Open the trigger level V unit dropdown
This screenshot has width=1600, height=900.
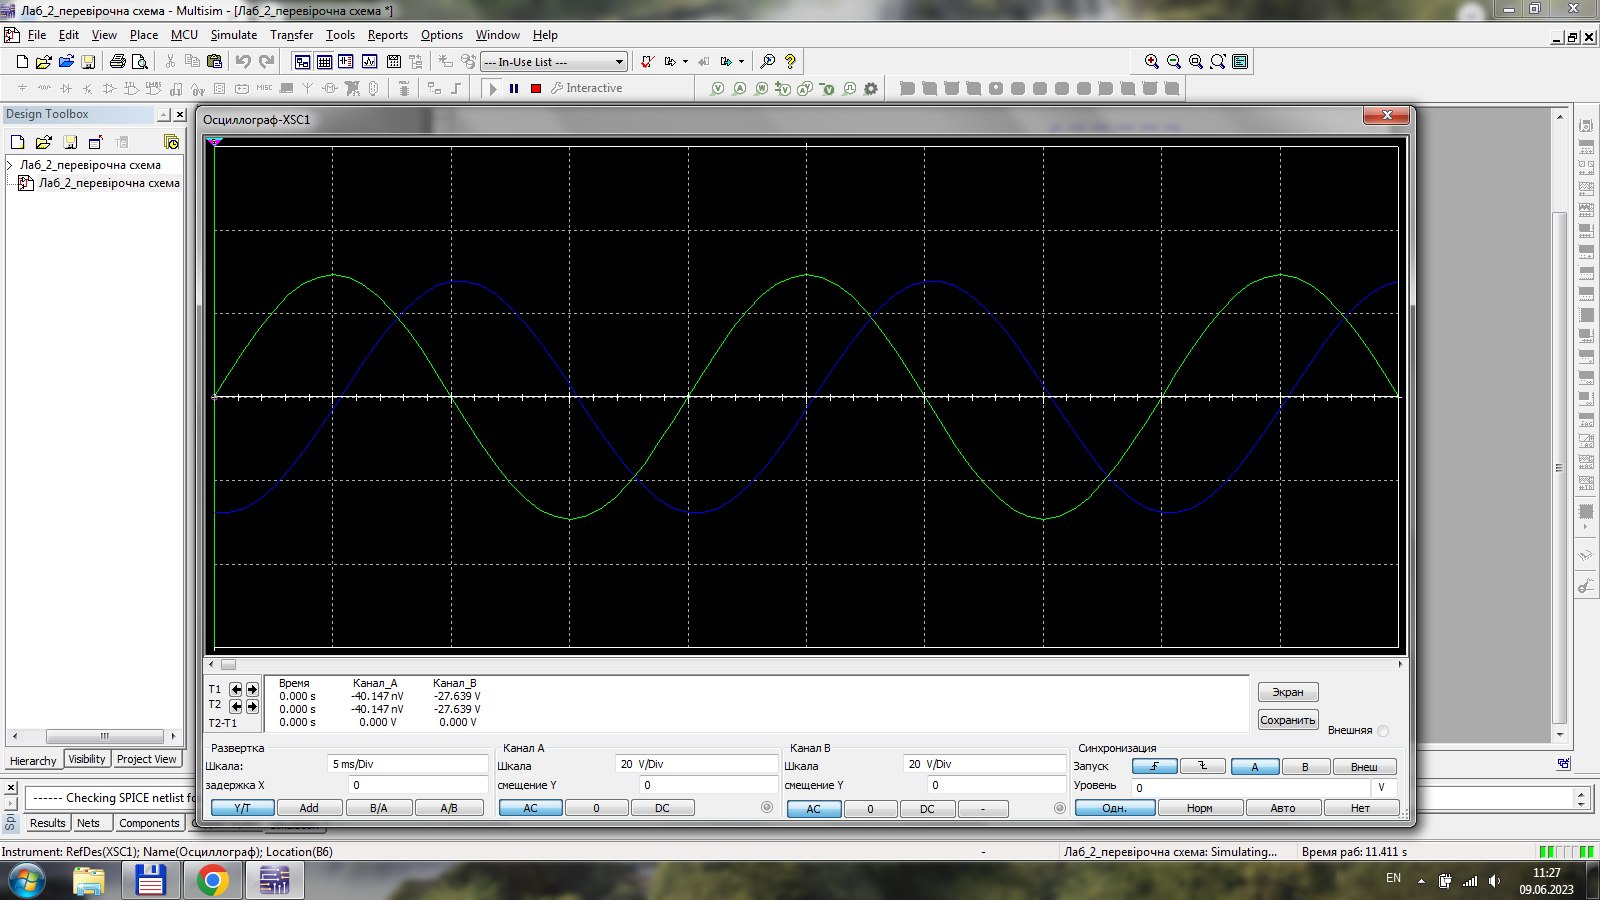[1381, 787]
